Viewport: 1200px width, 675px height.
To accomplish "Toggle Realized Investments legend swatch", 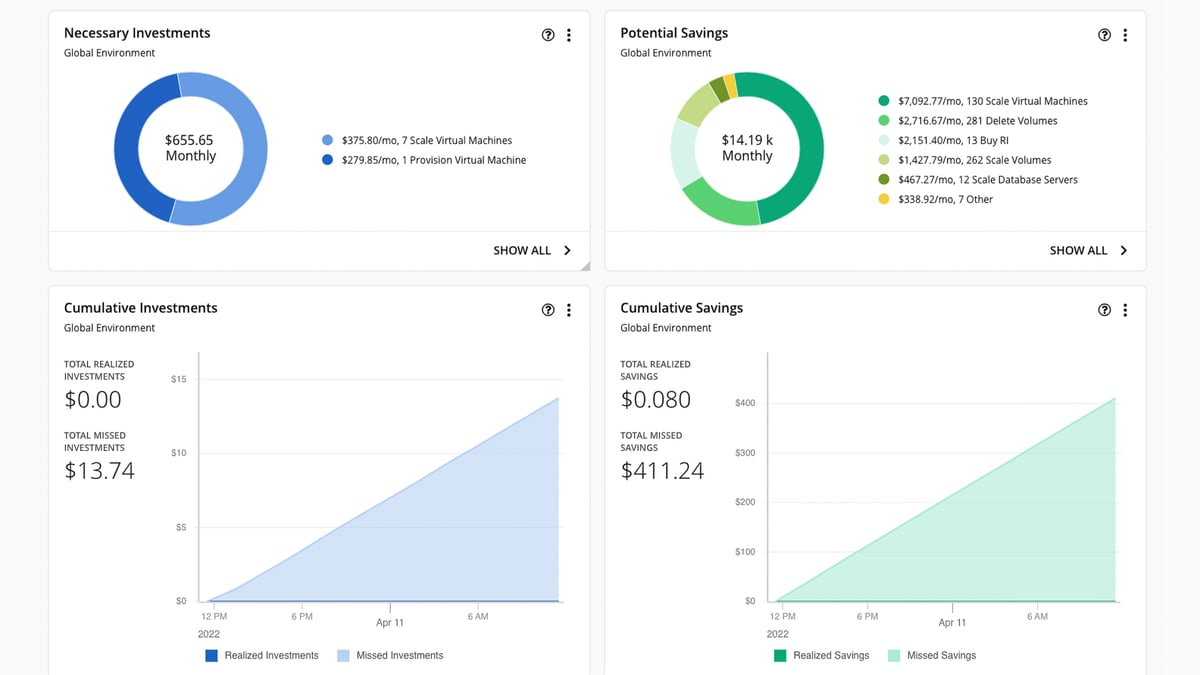I will tap(211, 656).
